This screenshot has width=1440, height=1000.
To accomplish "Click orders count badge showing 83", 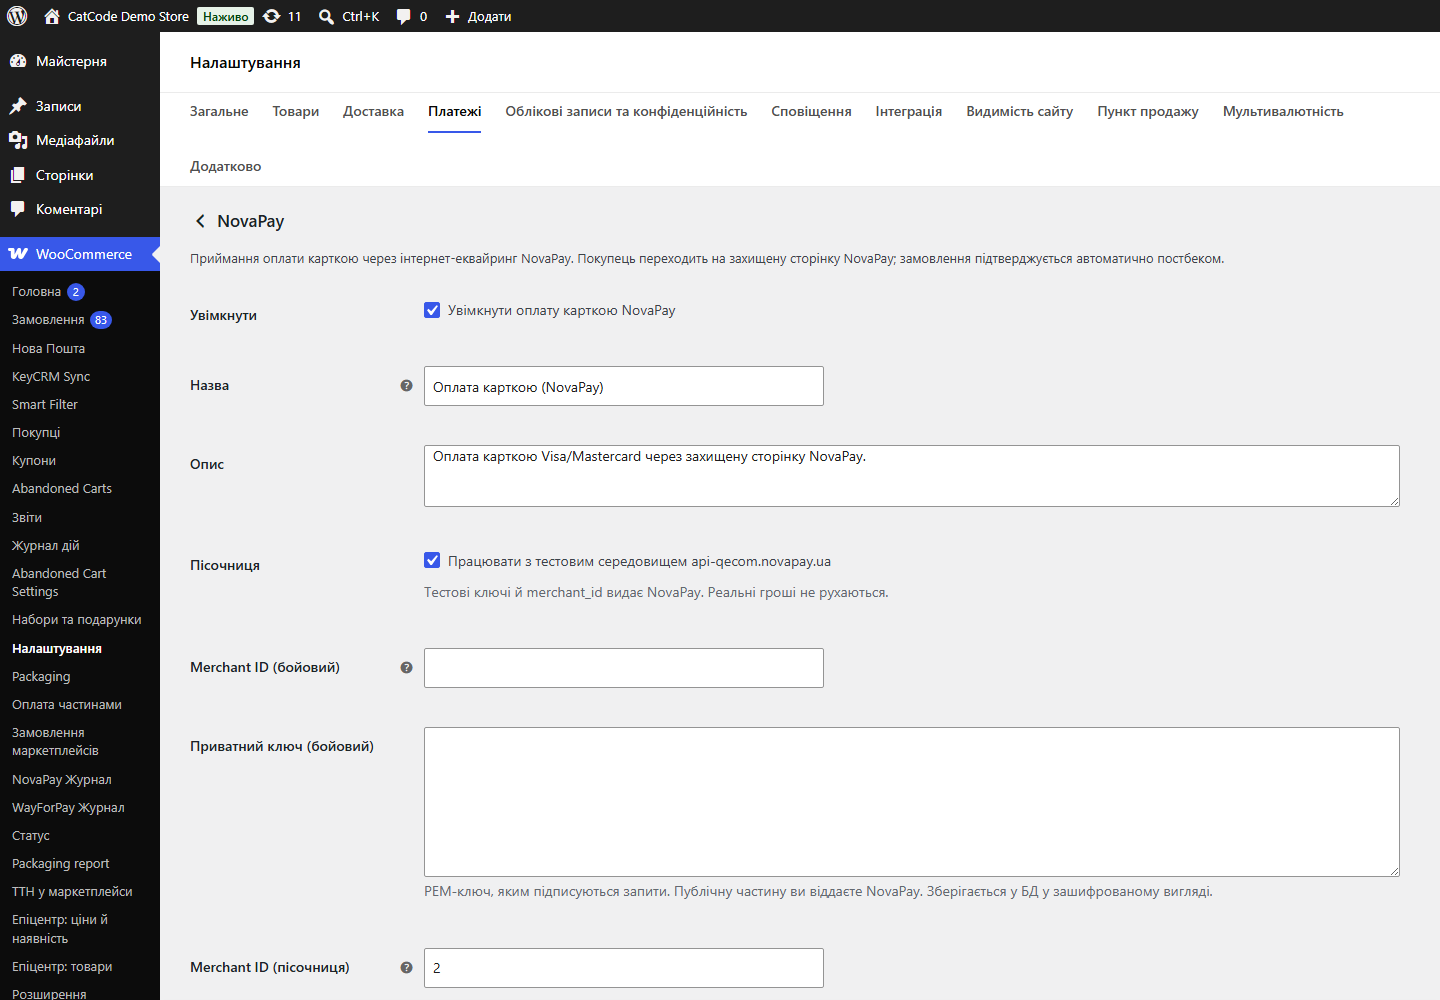I will coord(101,320).
